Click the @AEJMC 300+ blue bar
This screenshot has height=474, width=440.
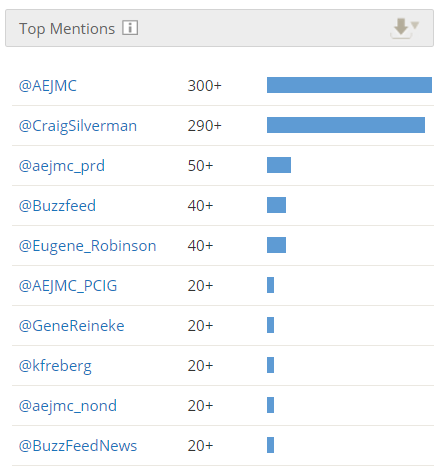tap(349, 85)
